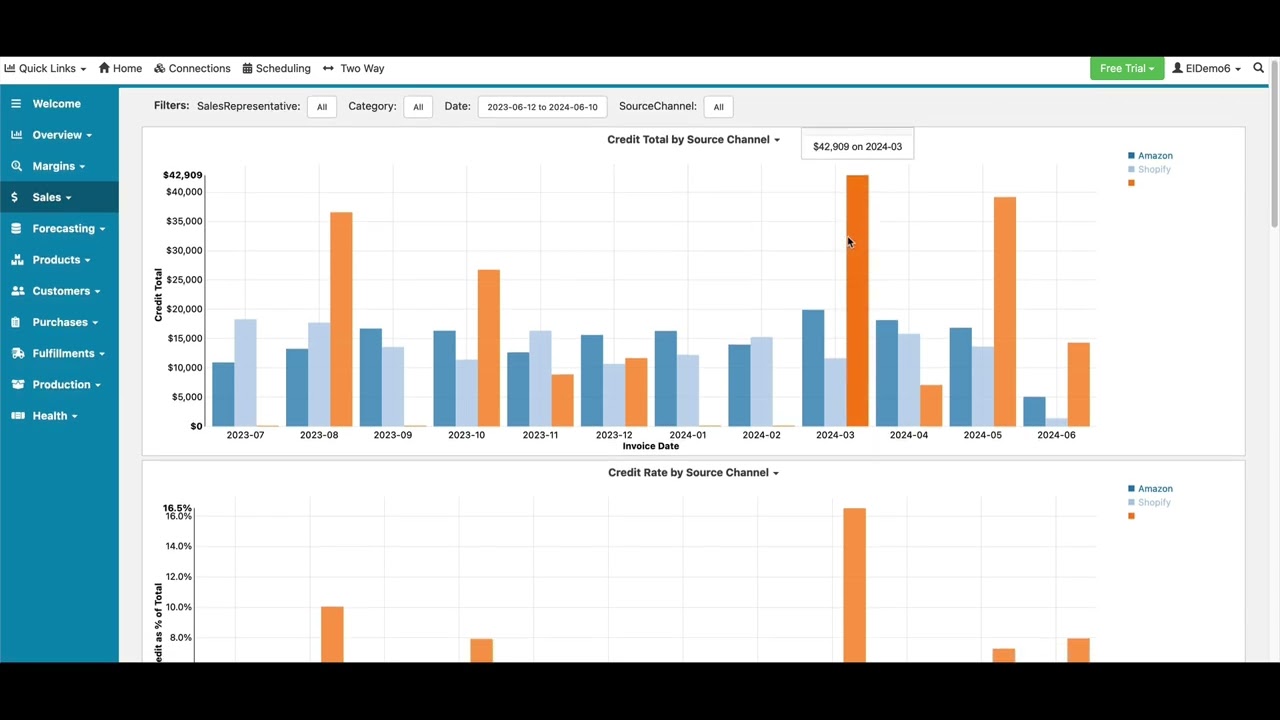
Task: Click the $42,909 y-axis maximum label
Action: pyautogui.click(x=183, y=175)
